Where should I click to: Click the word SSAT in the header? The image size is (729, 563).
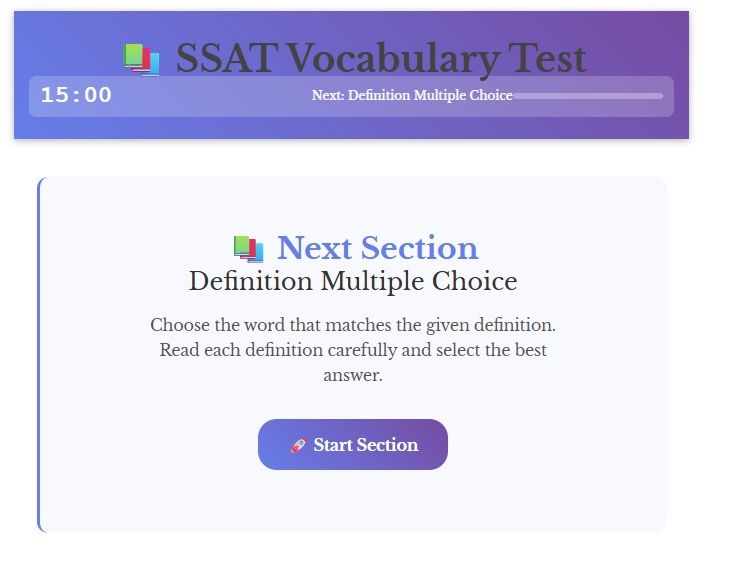227,59
